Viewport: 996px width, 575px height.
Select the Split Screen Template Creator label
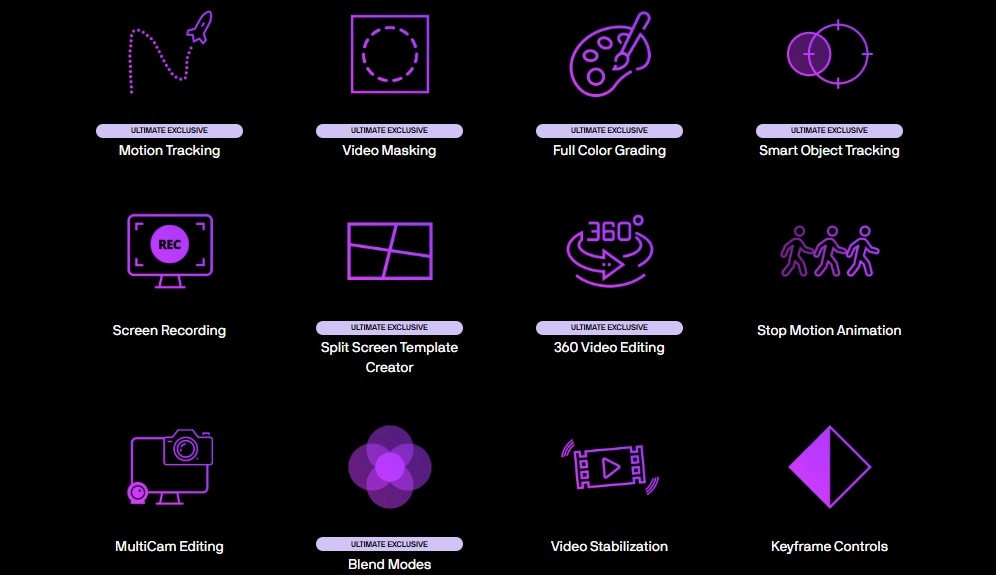click(389, 357)
